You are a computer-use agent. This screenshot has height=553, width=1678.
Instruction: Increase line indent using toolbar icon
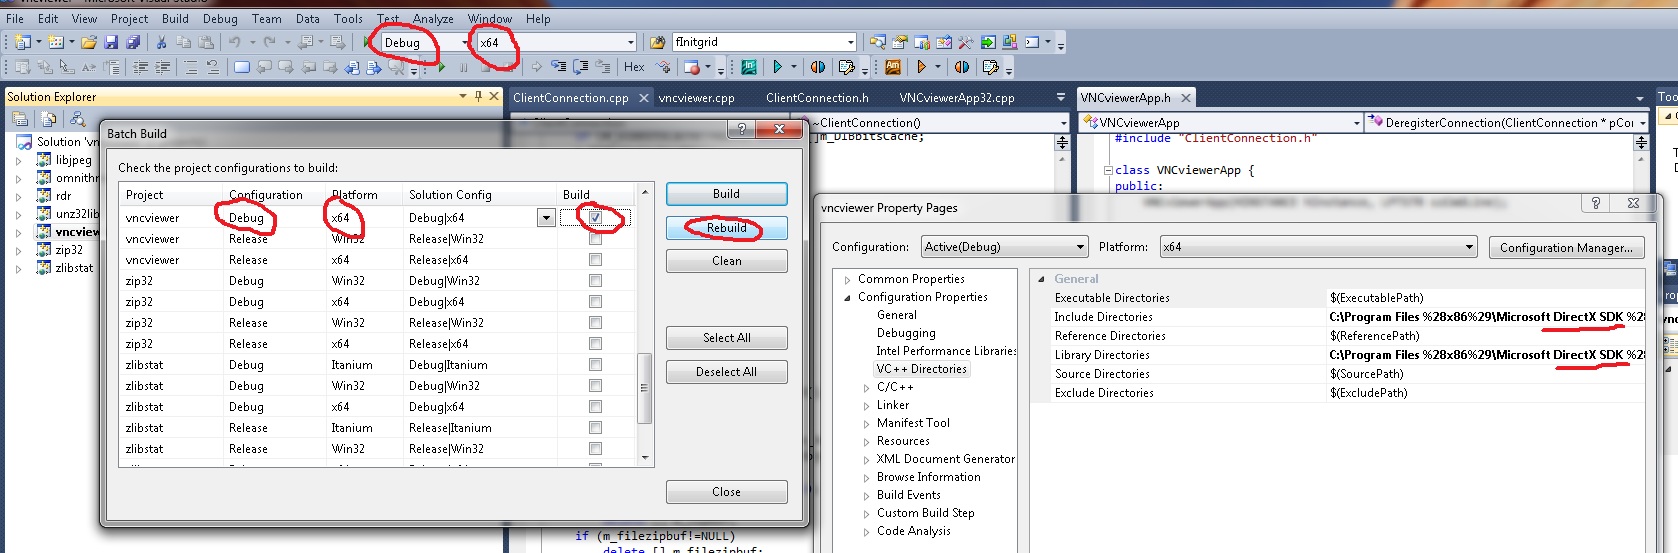tap(162, 67)
